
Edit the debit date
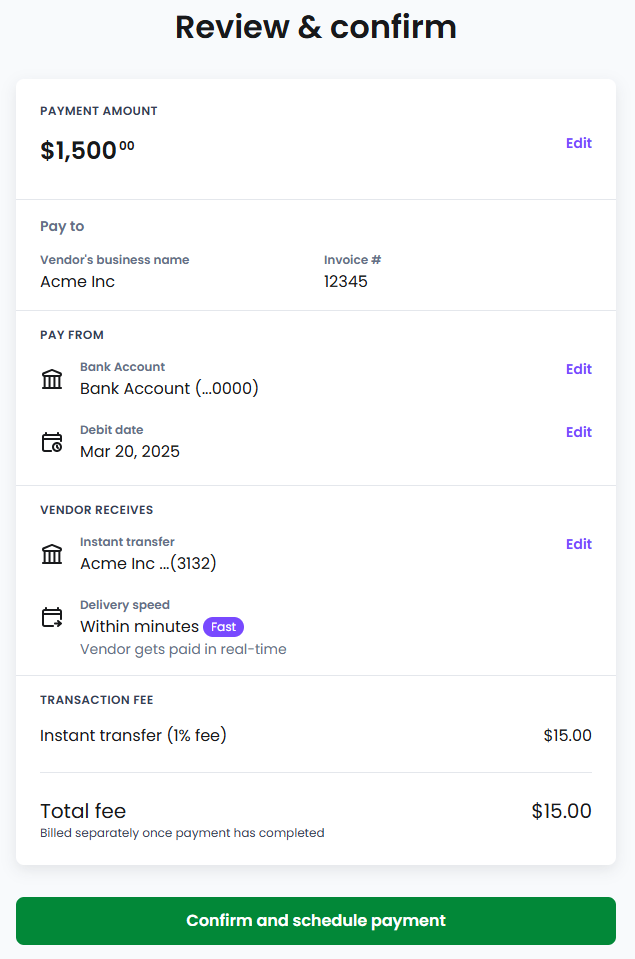coord(578,432)
